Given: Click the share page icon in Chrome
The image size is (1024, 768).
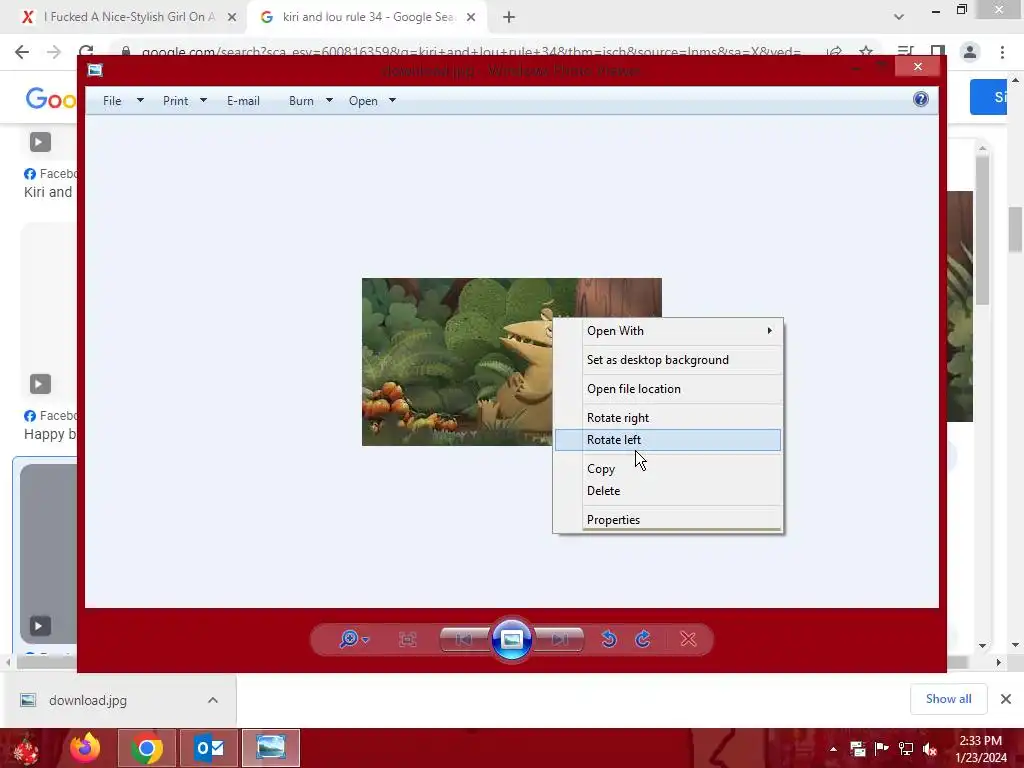Looking at the screenshot, I should coord(834,52).
